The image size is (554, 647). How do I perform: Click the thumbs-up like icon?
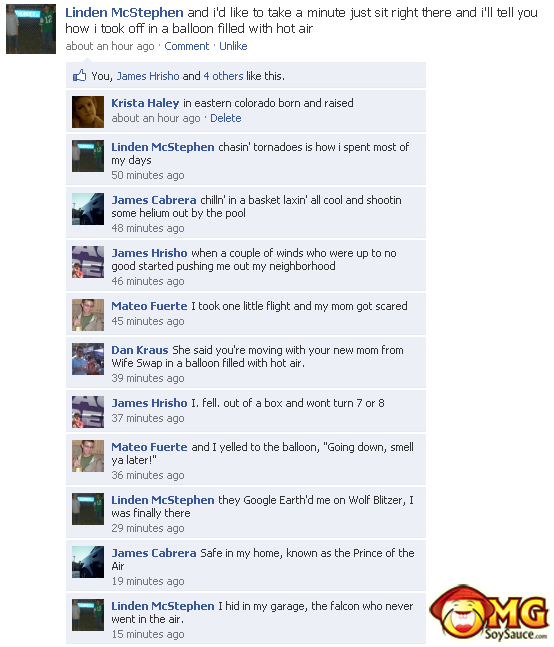coord(80,76)
